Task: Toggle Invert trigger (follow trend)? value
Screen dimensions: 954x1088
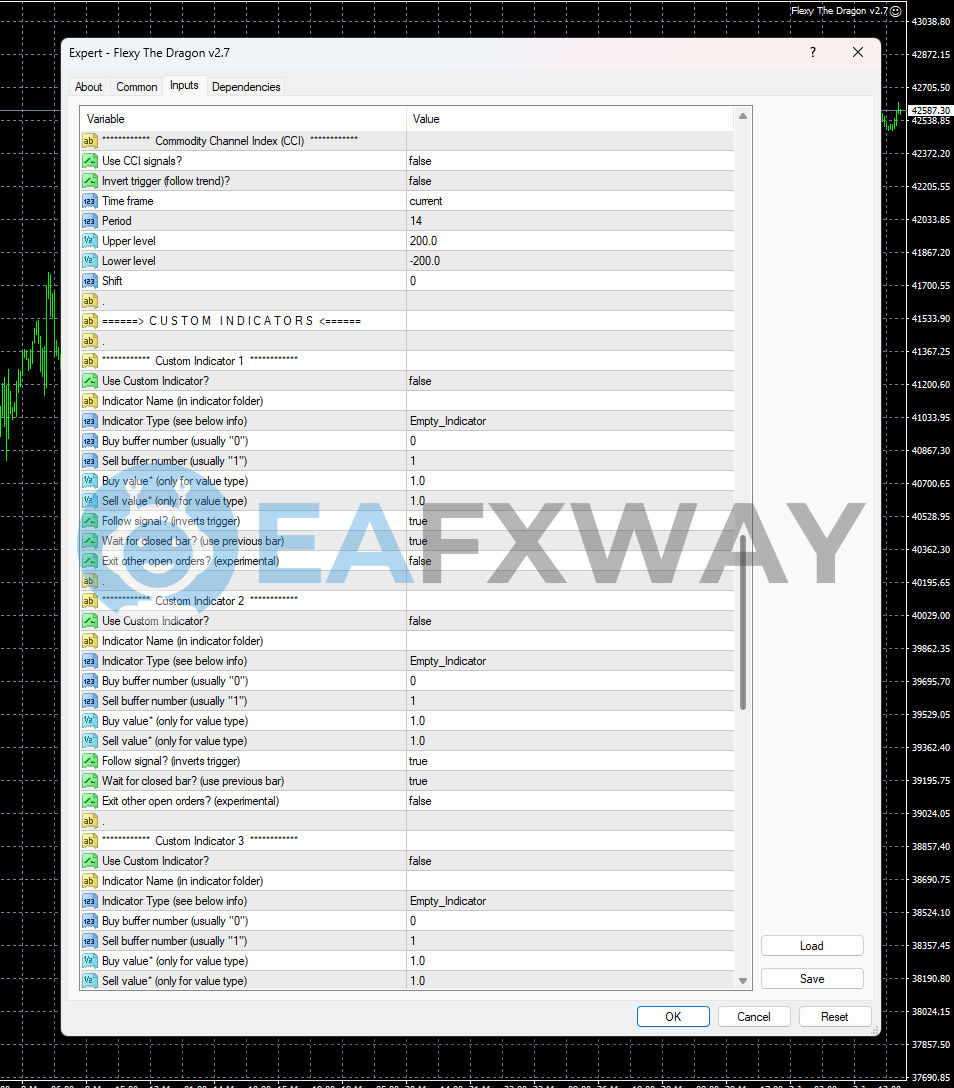Action: [x=569, y=181]
